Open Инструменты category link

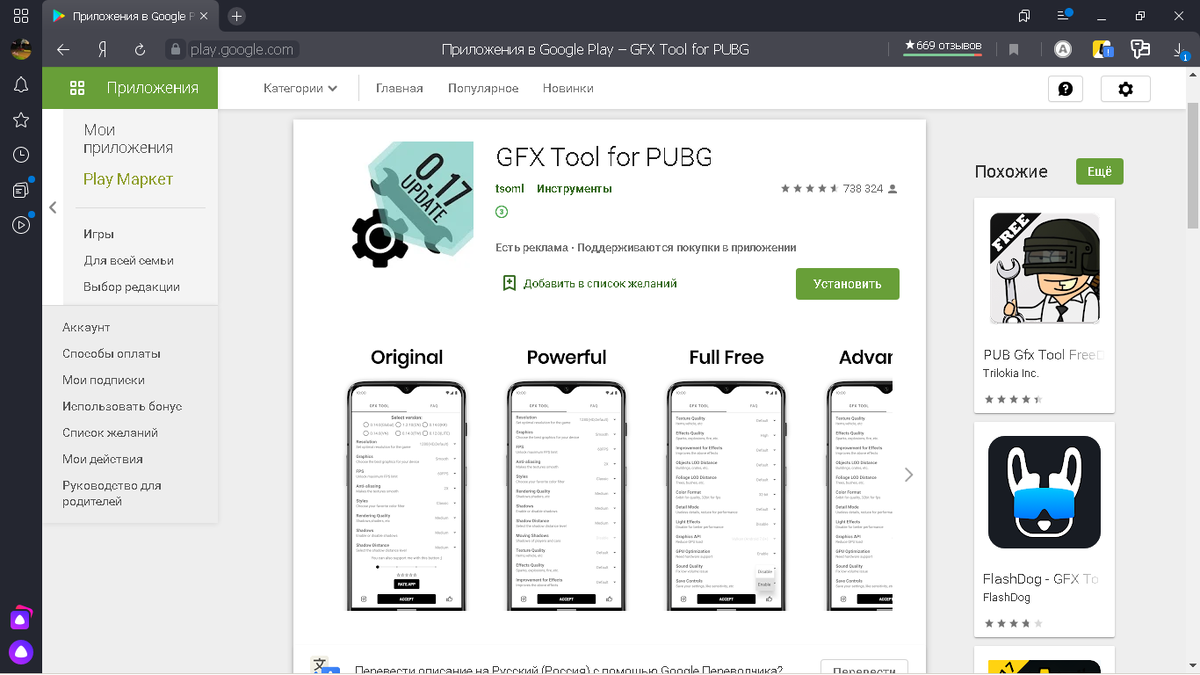(x=574, y=188)
